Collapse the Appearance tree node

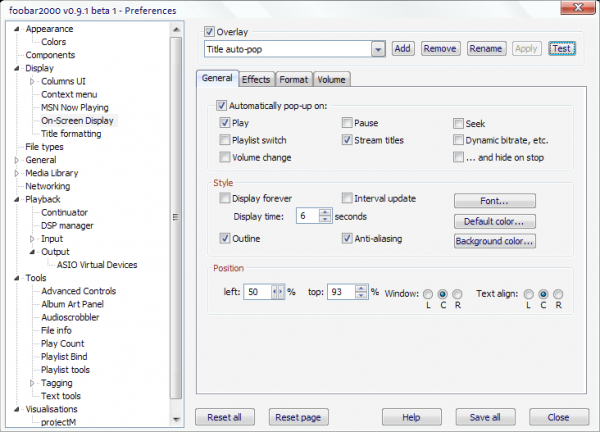point(16,30)
